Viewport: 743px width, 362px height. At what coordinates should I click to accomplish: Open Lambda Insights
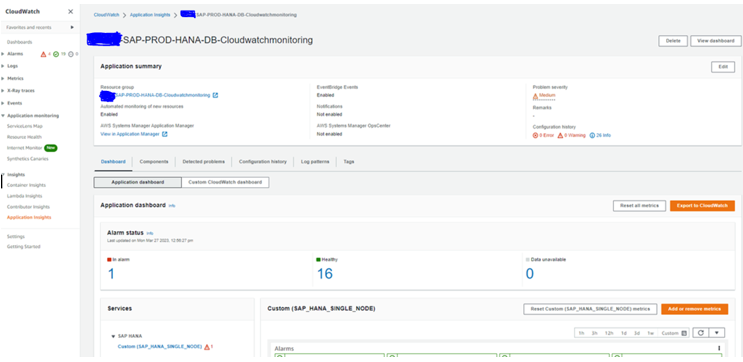[x=25, y=196]
